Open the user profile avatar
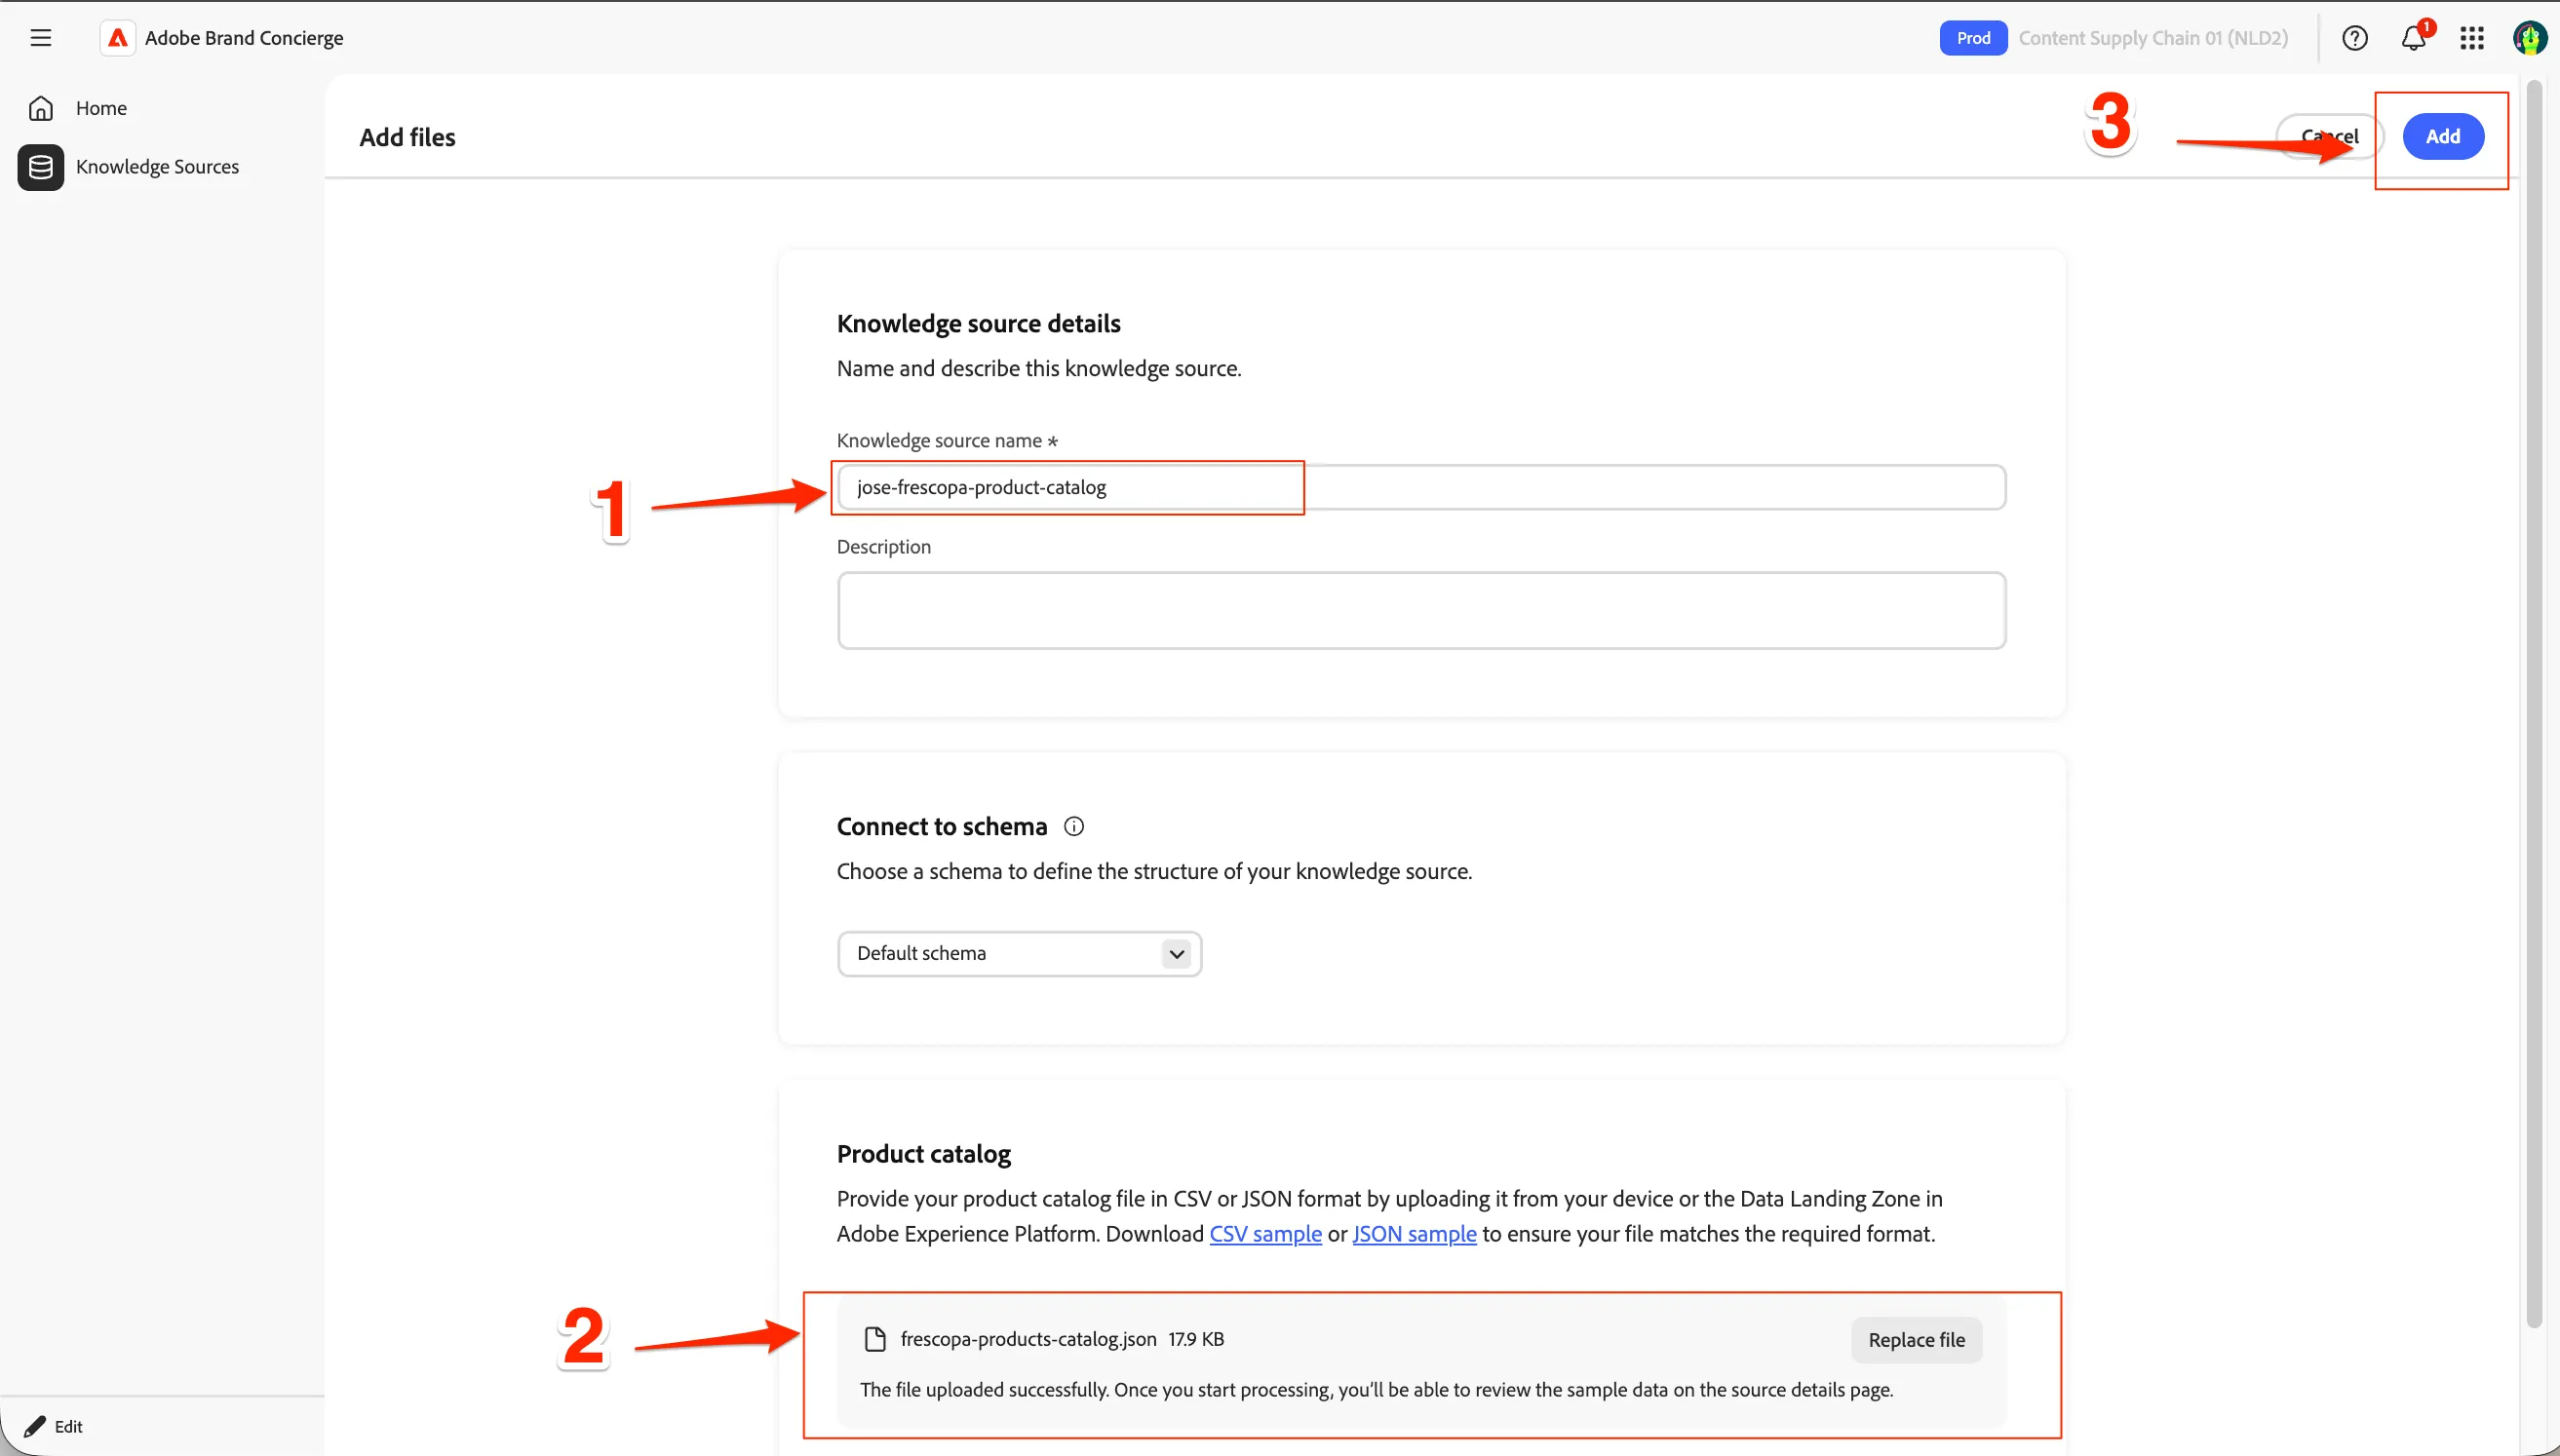This screenshot has height=1456, width=2560. 2530,38
